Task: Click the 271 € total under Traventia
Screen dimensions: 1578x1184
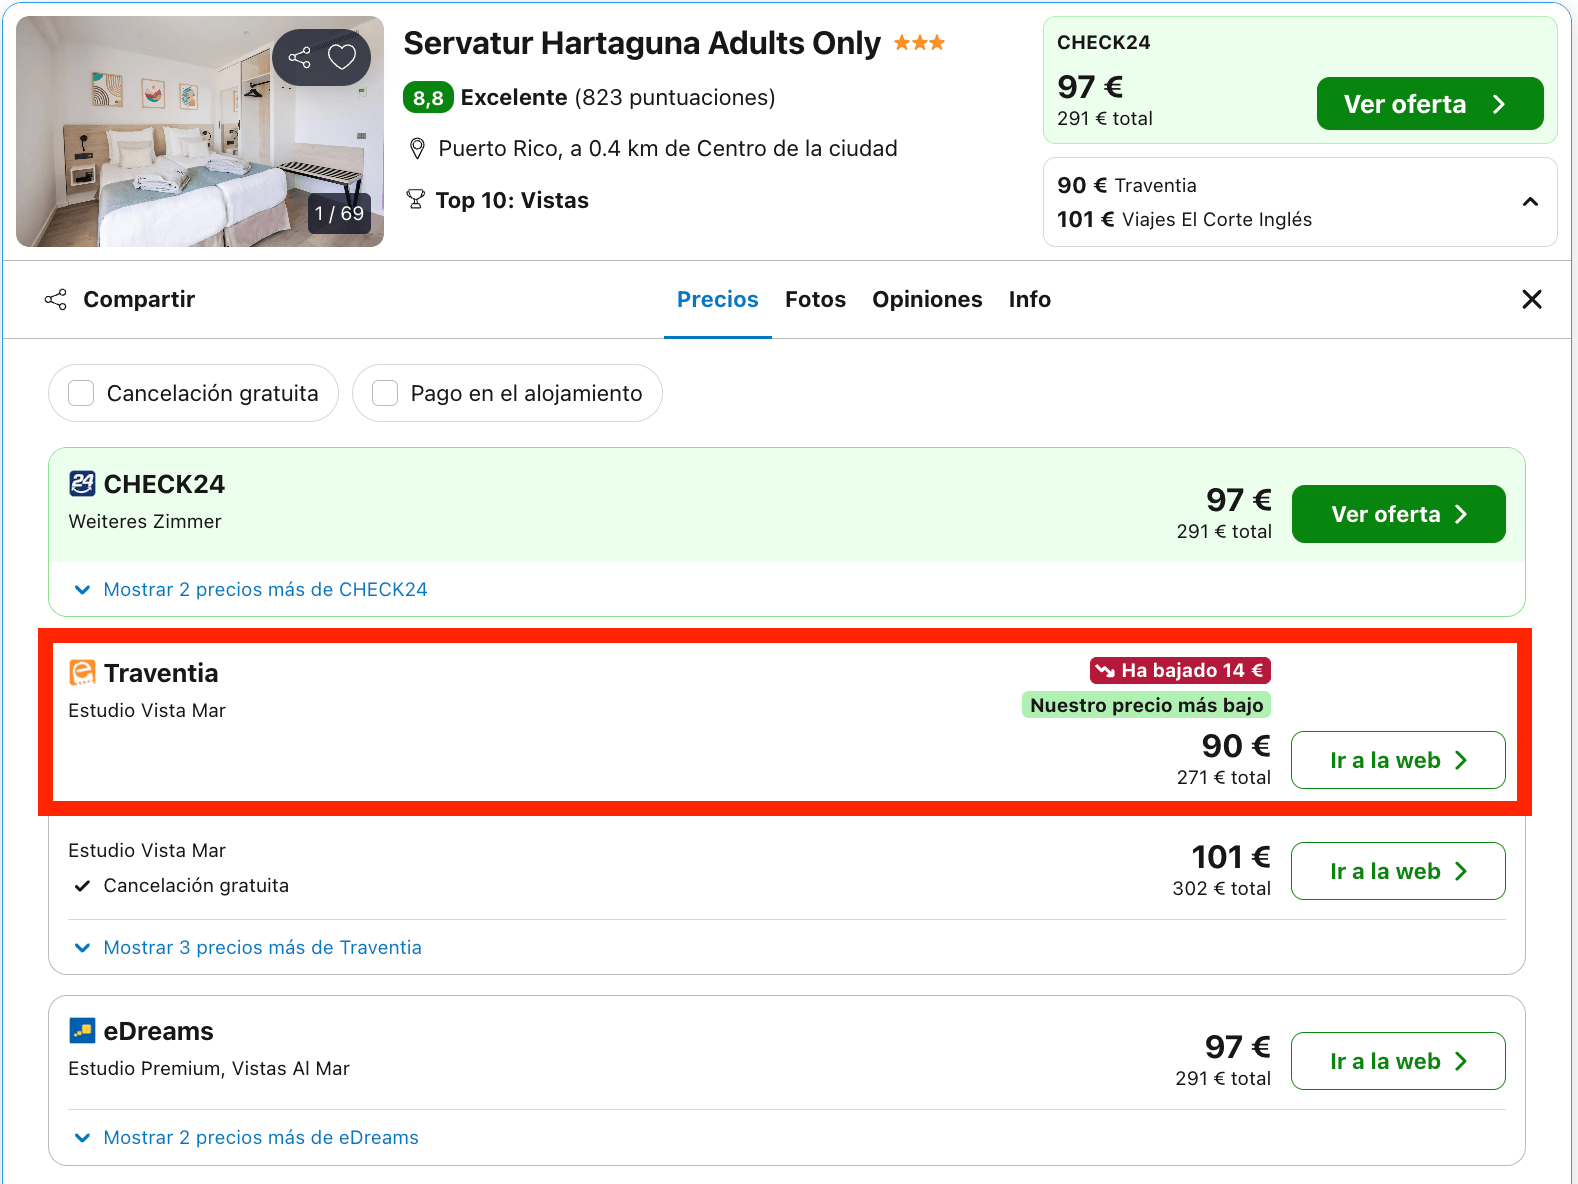Action: (x=1224, y=778)
